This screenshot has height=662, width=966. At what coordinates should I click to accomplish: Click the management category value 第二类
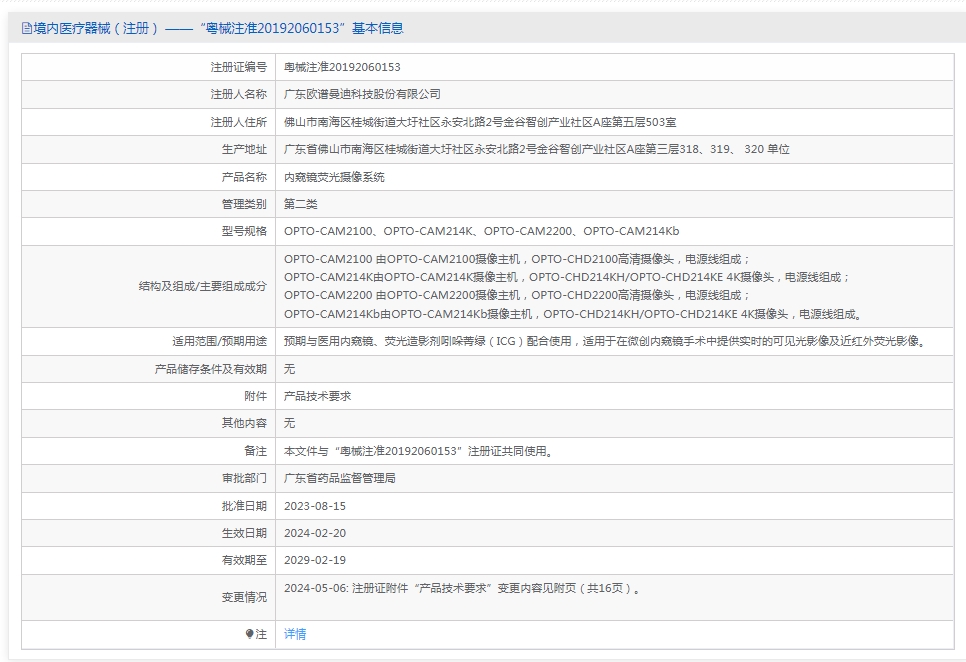tap(300, 204)
